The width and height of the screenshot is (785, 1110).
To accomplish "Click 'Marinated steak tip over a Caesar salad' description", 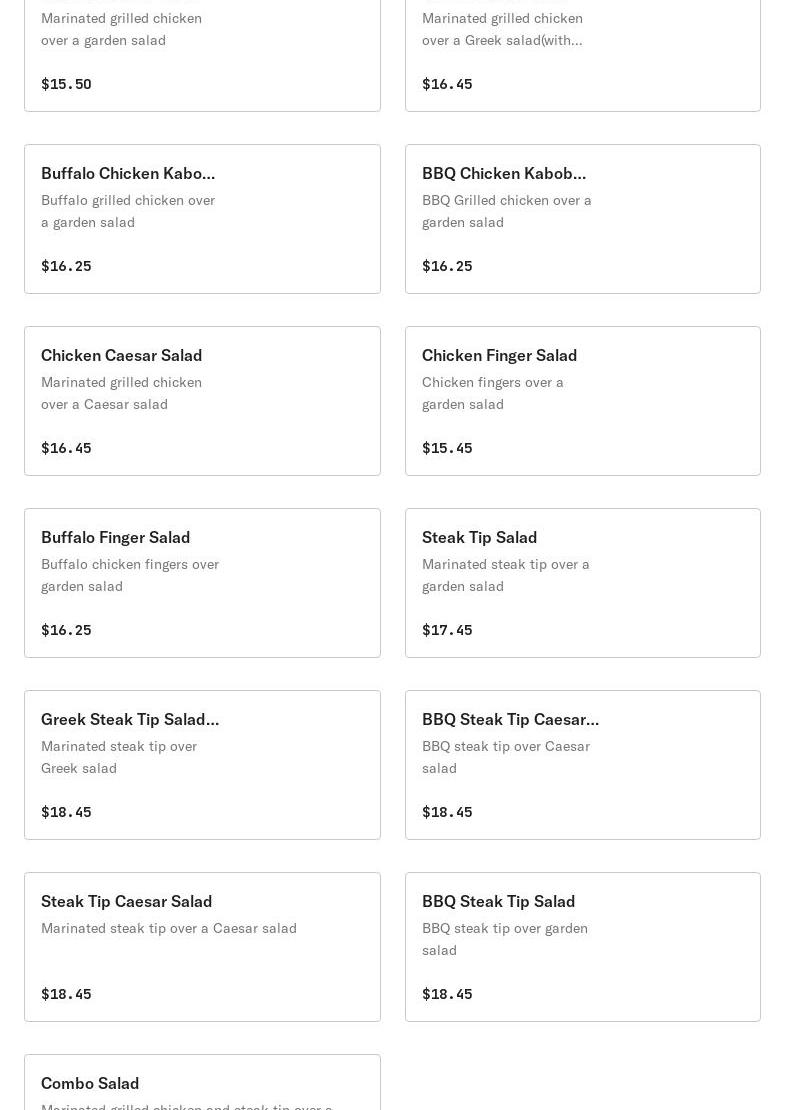I will (169, 928).
